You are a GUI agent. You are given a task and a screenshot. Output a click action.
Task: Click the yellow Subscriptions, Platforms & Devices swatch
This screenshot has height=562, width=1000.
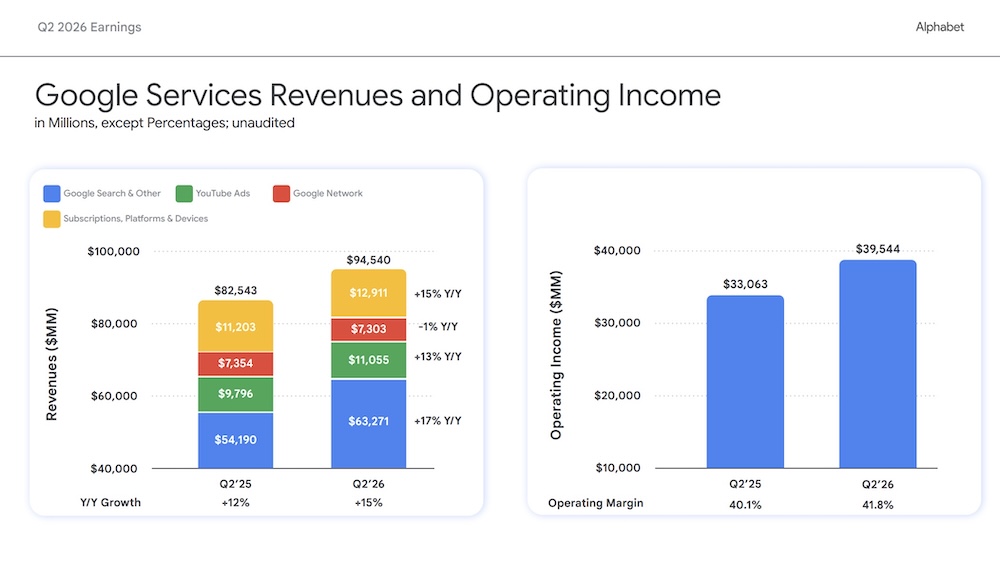[52, 219]
